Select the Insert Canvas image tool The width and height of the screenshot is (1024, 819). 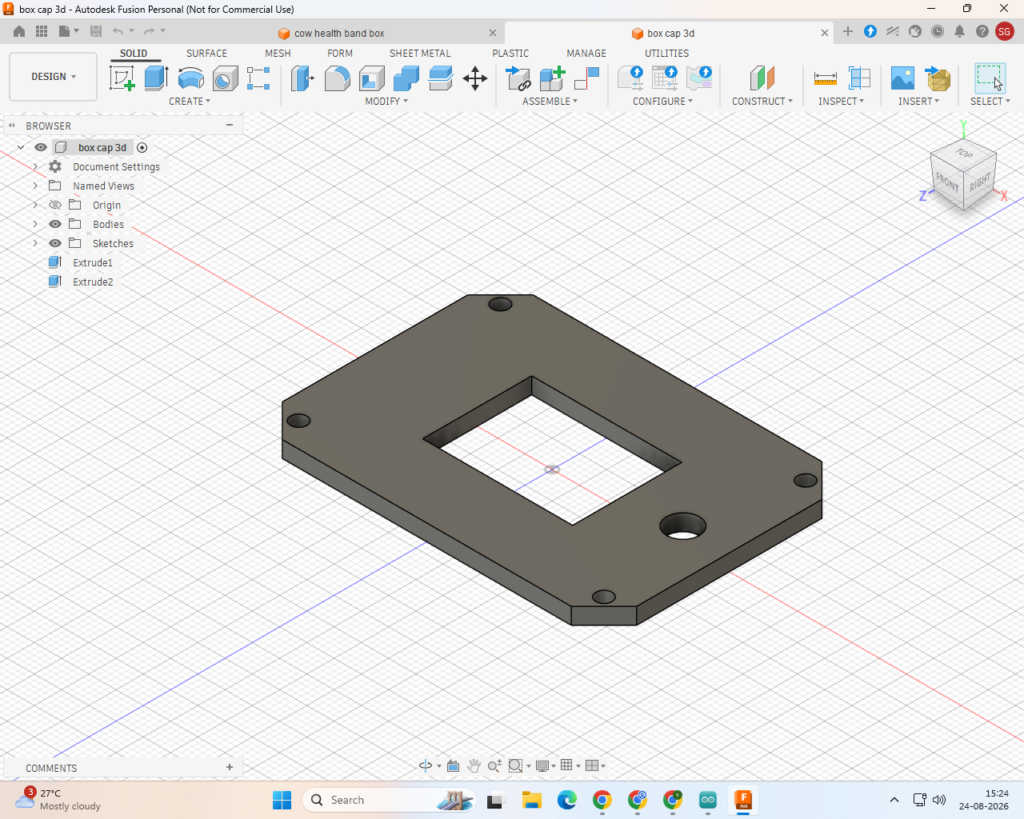coord(903,78)
